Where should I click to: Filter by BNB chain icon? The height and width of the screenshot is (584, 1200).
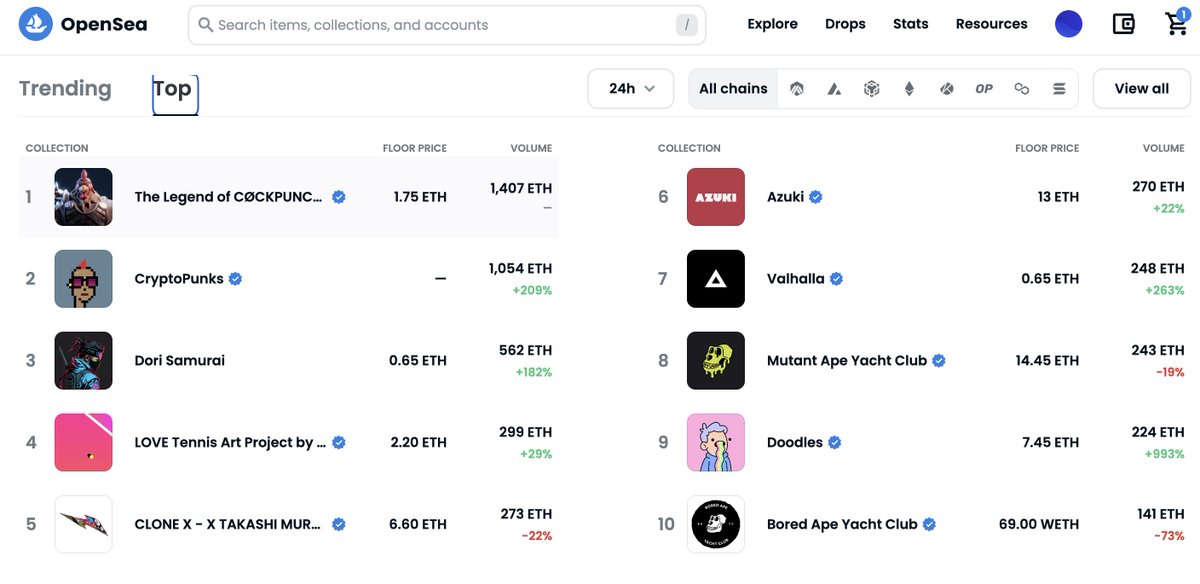click(872, 89)
